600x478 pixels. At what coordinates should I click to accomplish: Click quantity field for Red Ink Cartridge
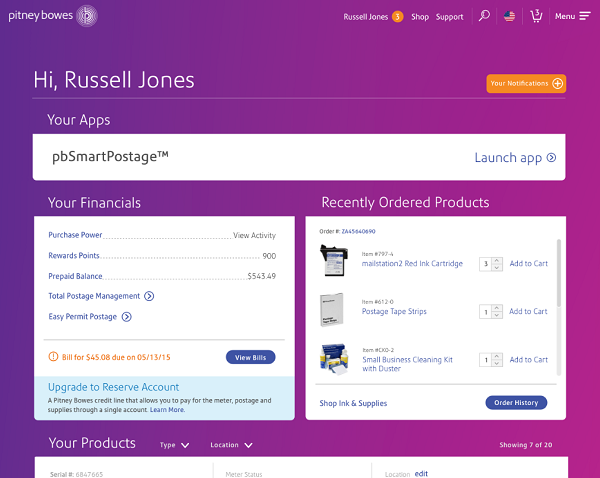(x=485, y=264)
